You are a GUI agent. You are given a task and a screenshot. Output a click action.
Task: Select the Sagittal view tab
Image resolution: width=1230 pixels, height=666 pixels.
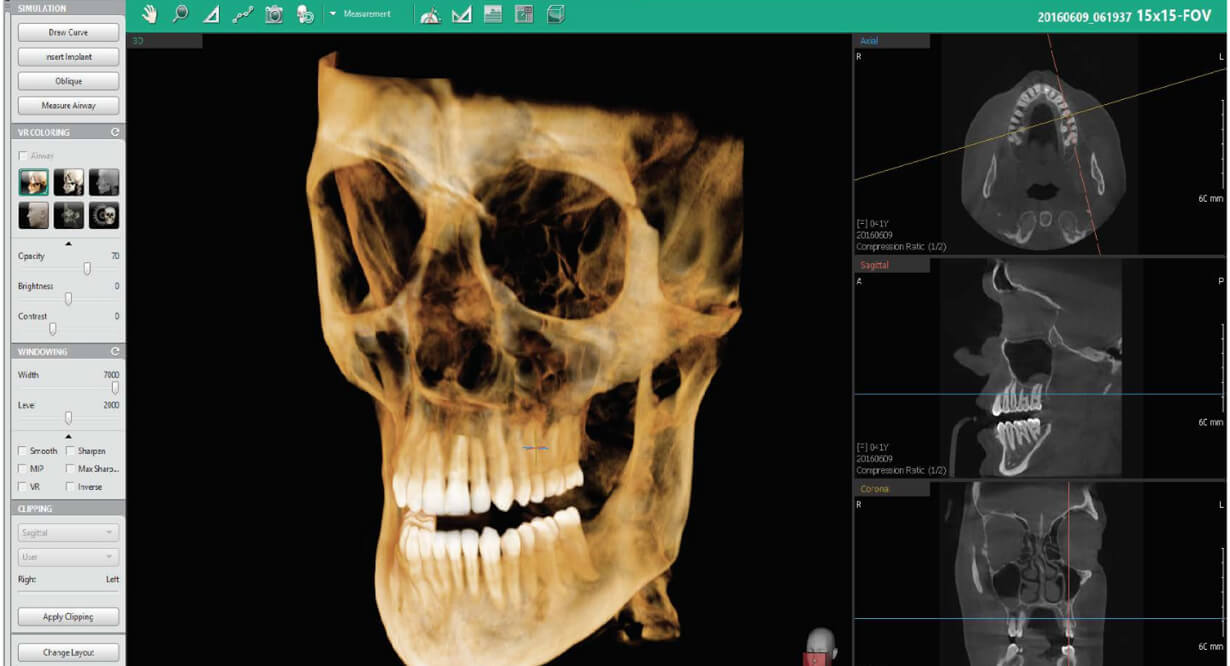pyautogui.click(x=891, y=265)
